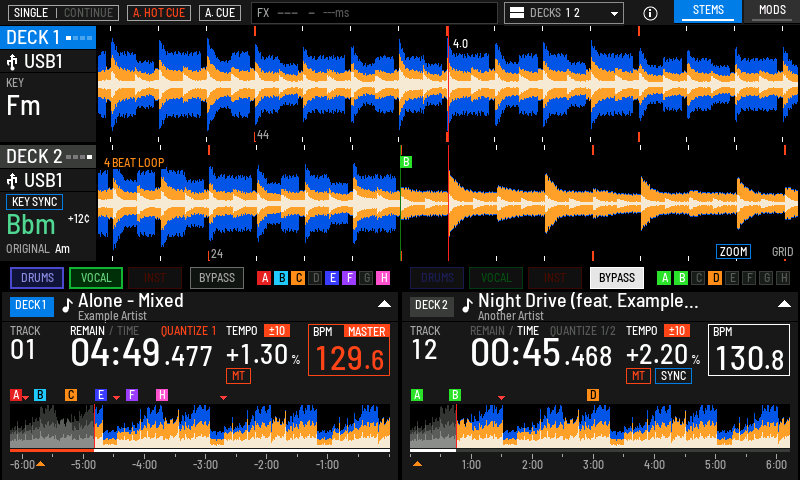Disable KEY SYNC on Deck 2
800x480 pixels.
[x=34, y=202]
